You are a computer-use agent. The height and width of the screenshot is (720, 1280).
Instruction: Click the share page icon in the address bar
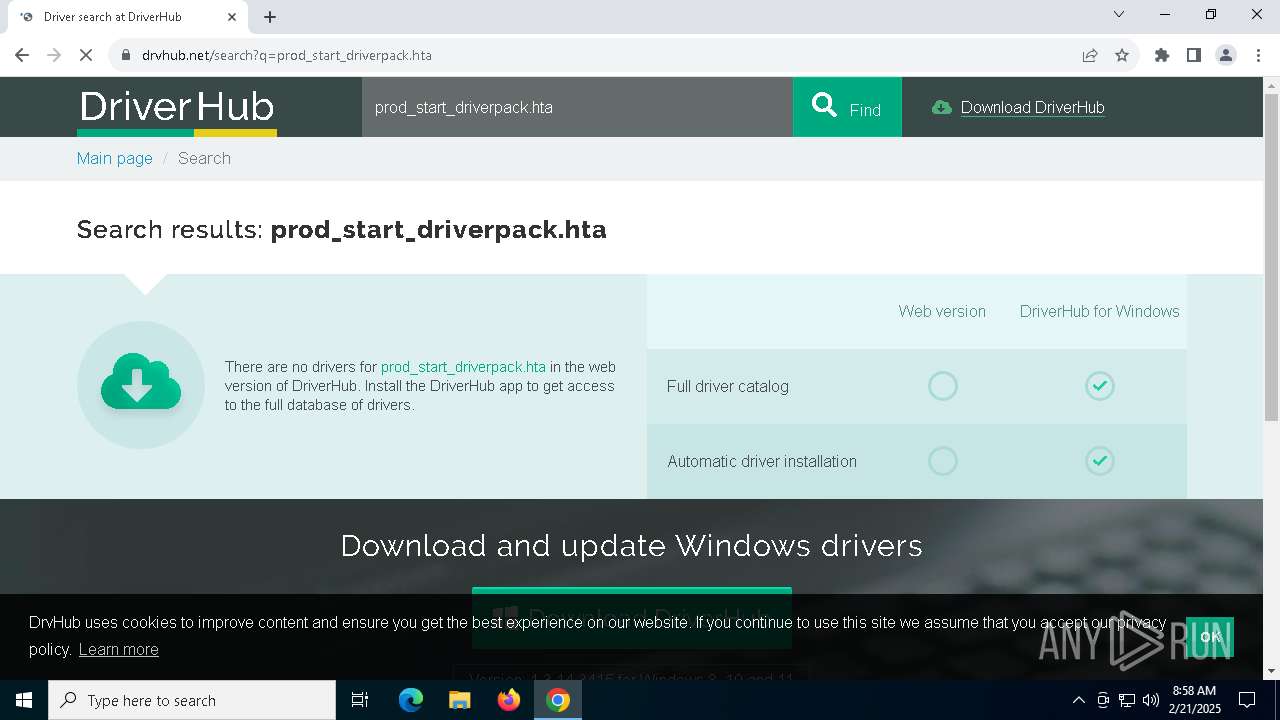[1090, 55]
